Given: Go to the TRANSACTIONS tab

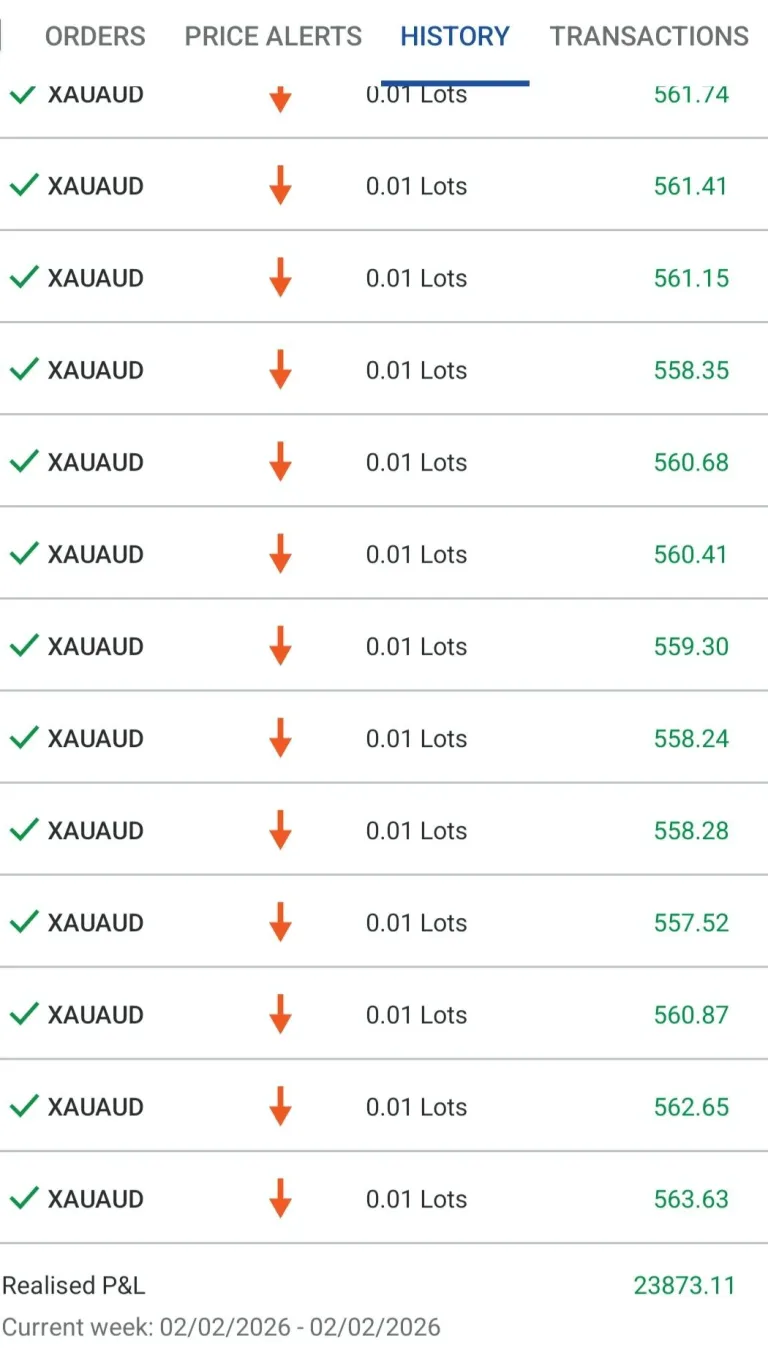Looking at the screenshot, I should pos(649,37).
